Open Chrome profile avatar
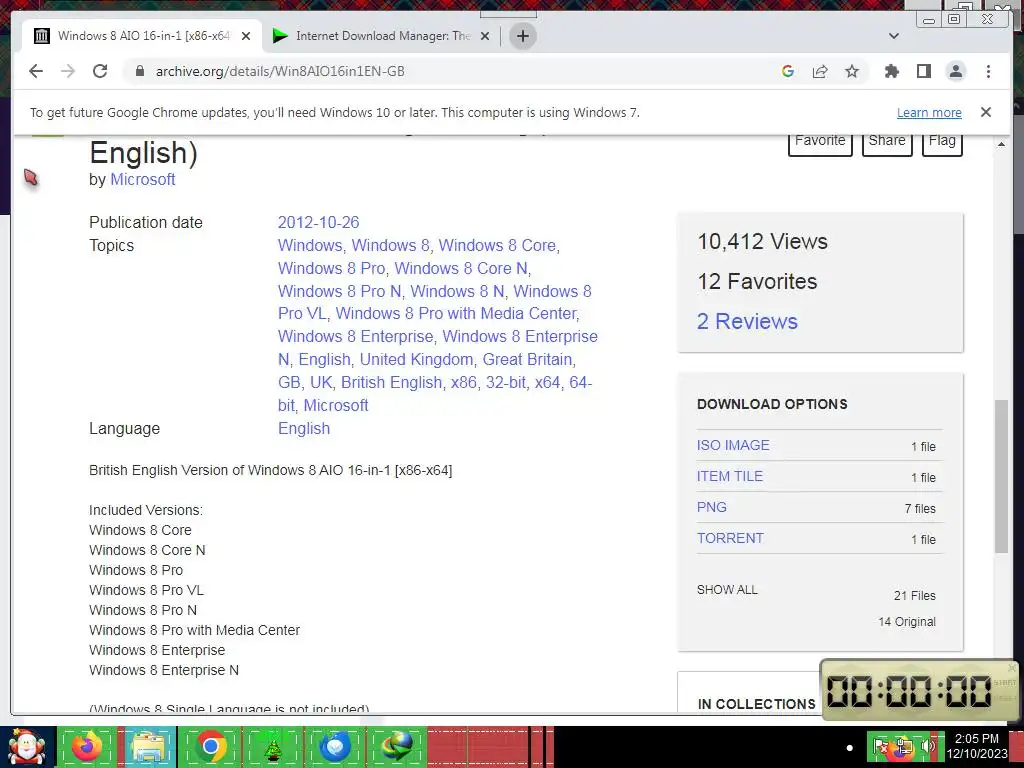The image size is (1024, 768). tap(955, 71)
